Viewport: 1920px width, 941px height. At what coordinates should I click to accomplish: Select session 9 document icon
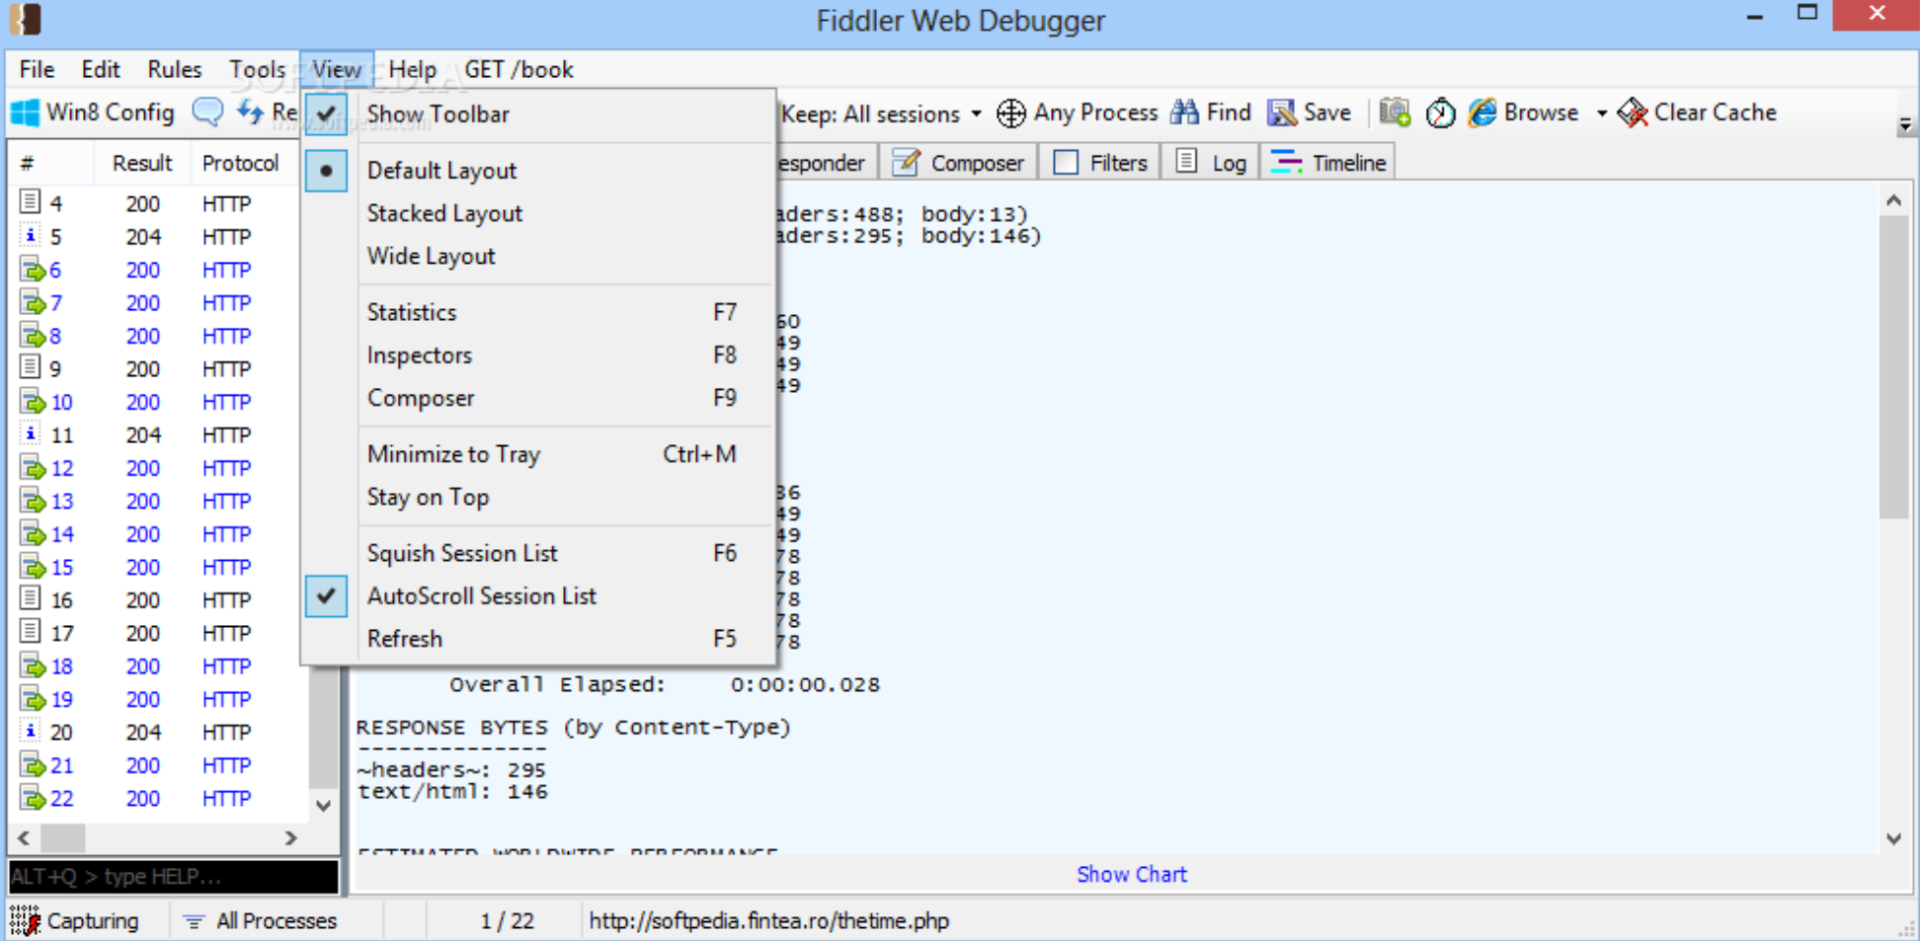point(31,367)
